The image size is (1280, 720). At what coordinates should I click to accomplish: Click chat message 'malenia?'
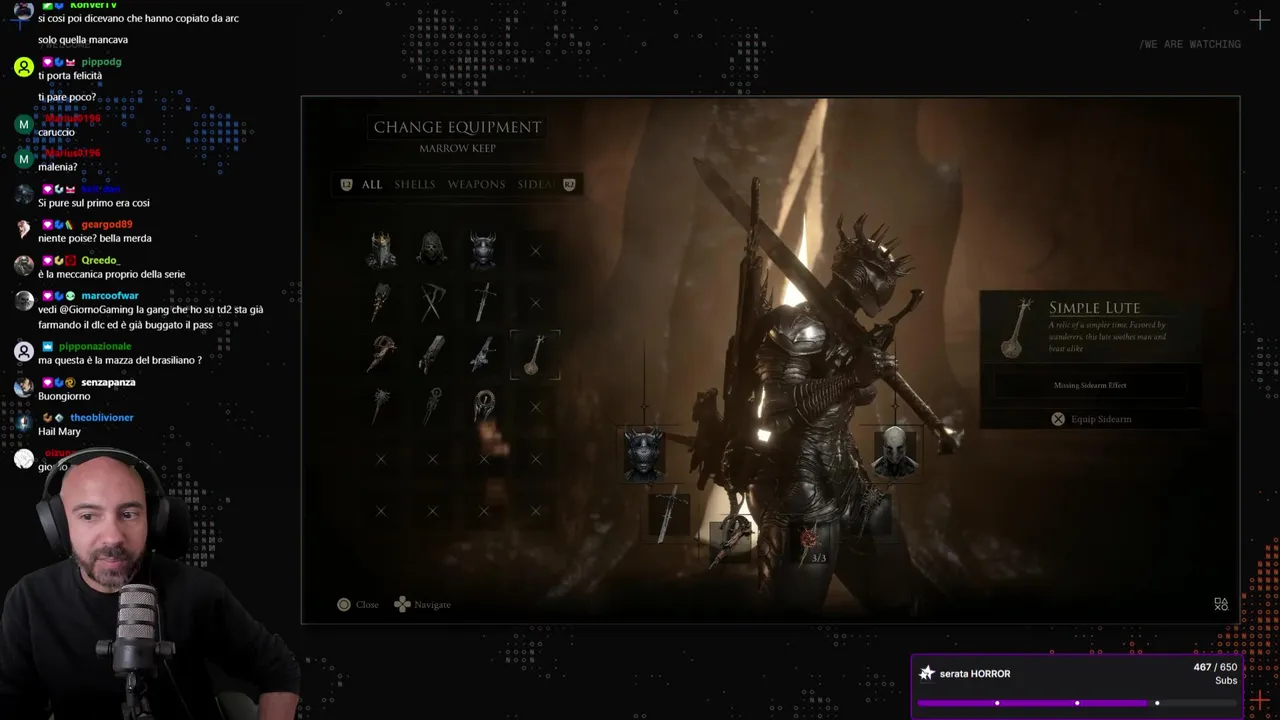point(57,167)
